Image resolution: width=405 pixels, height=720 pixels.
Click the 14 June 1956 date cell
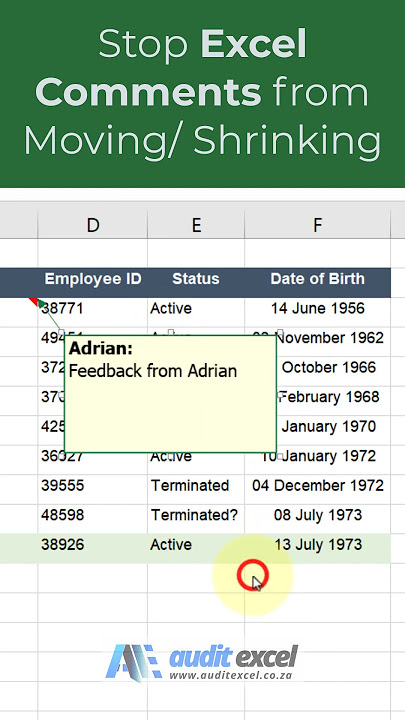pos(317,309)
